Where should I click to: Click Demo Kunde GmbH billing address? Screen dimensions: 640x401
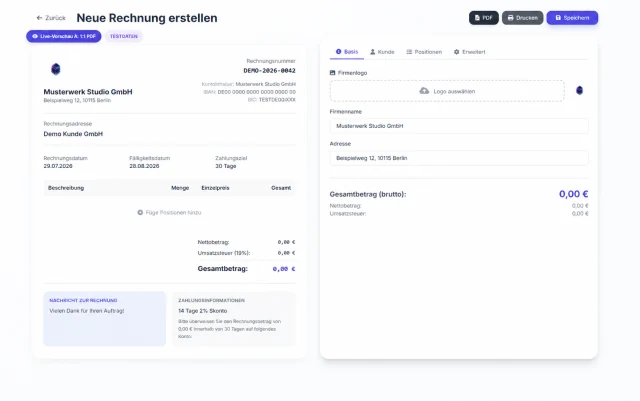73,134
